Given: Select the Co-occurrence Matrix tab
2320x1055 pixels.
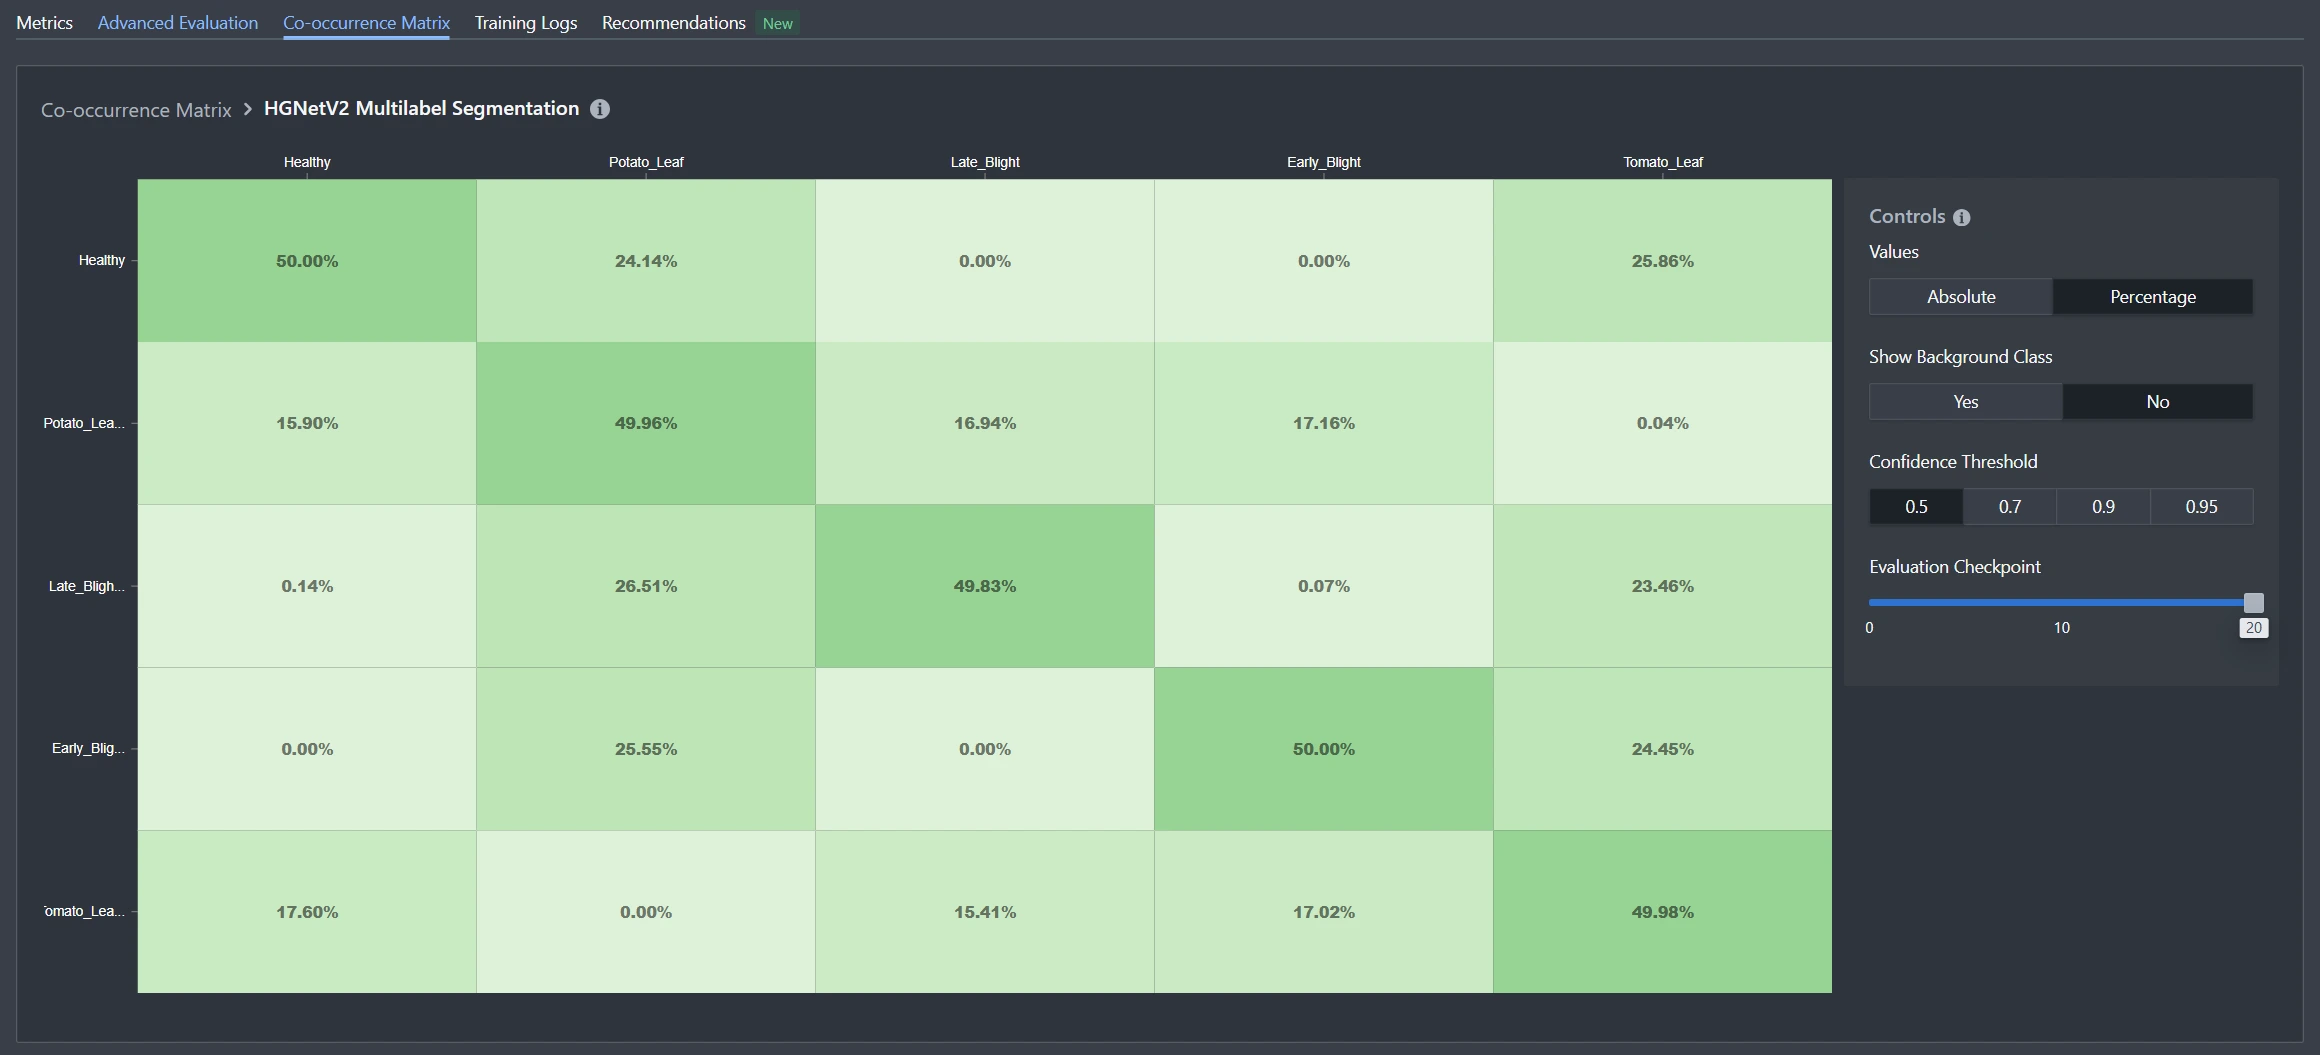Looking at the screenshot, I should (366, 22).
